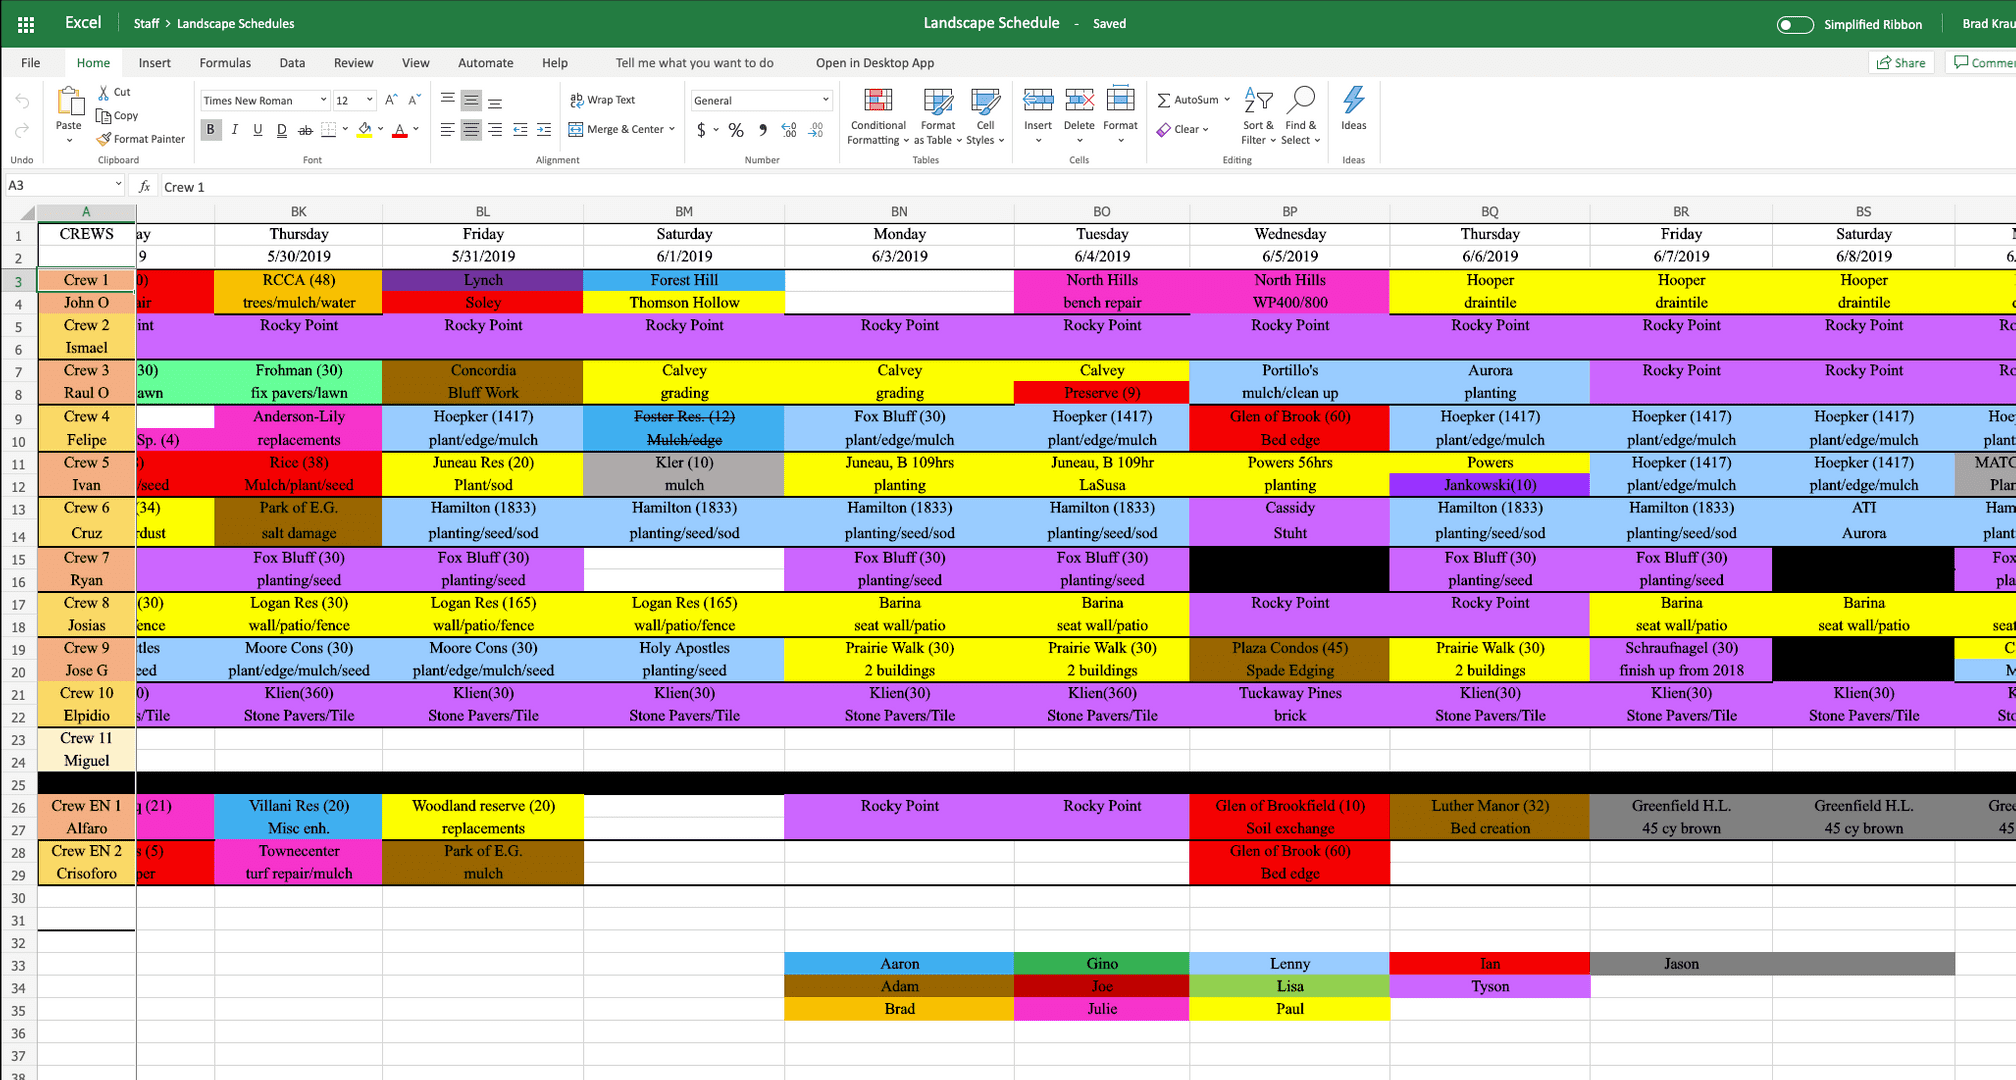The width and height of the screenshot is (2016, 1080).
Task: Expand the AutoSum dropdown arrow
Action: point(1227,100)
